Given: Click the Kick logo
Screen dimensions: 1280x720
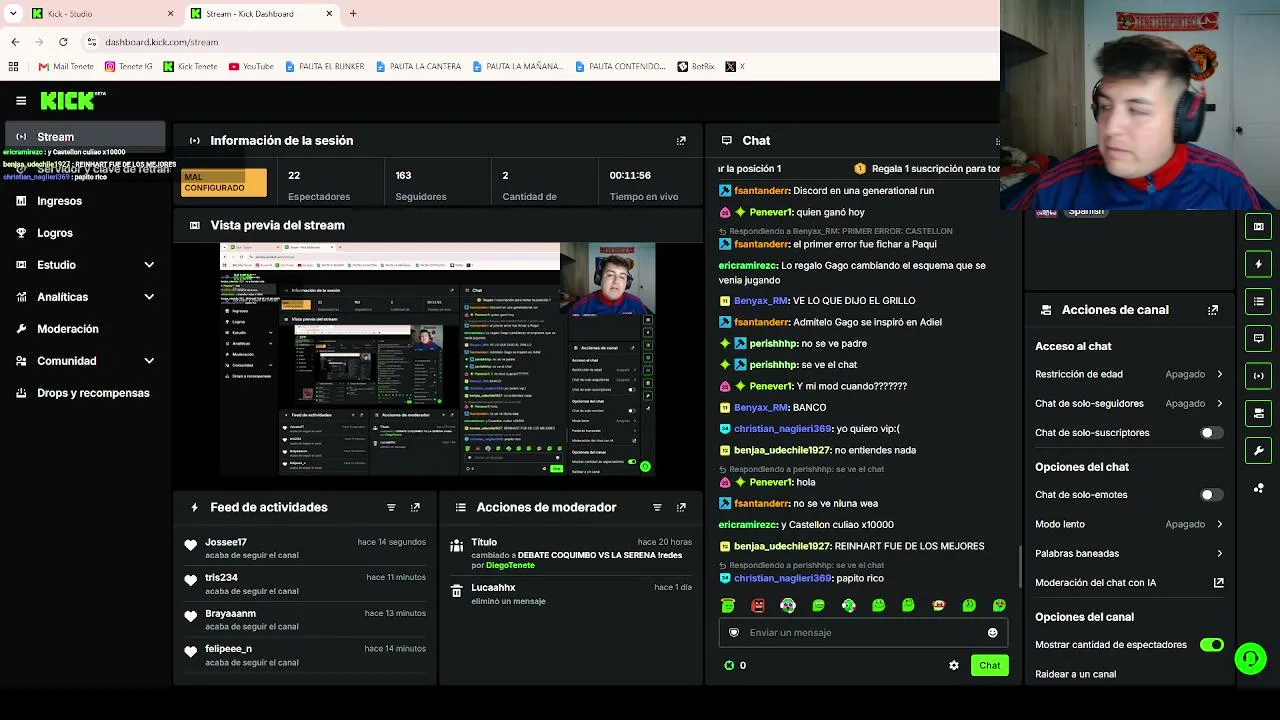Looking at the screenshot, I should click(70, 100).
